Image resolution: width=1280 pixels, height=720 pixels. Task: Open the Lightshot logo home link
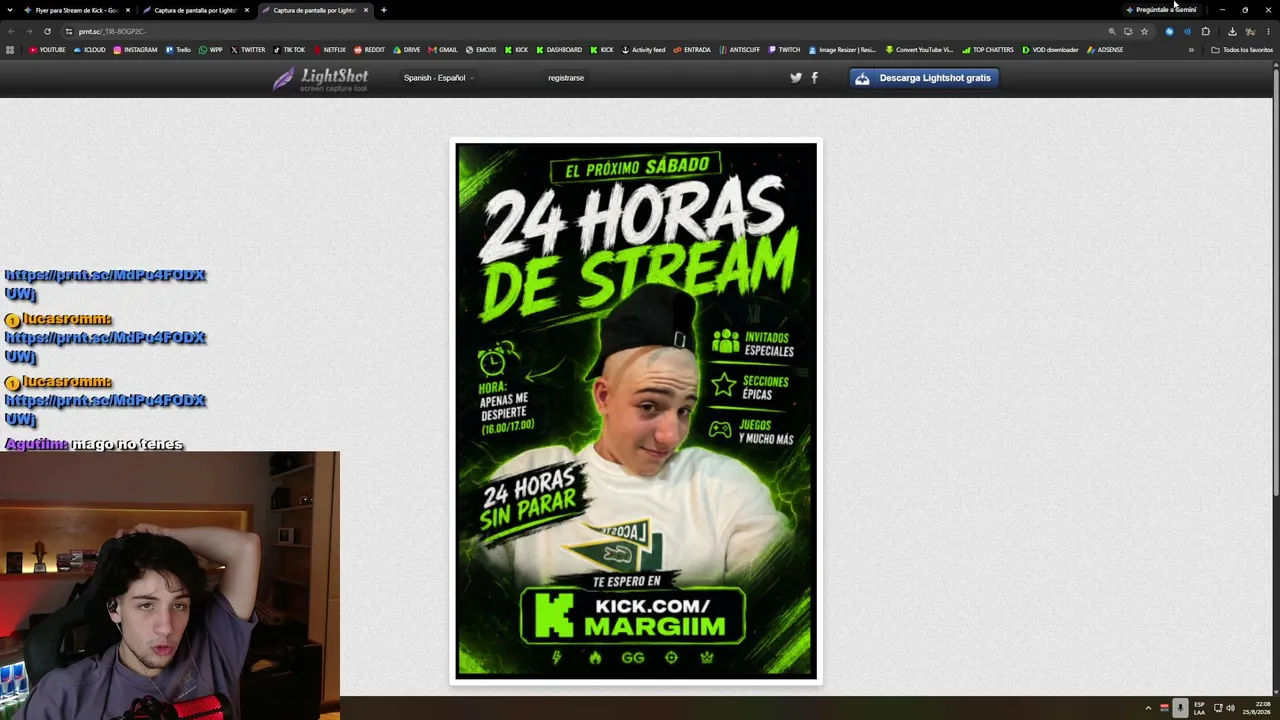(x=320, y=79)
